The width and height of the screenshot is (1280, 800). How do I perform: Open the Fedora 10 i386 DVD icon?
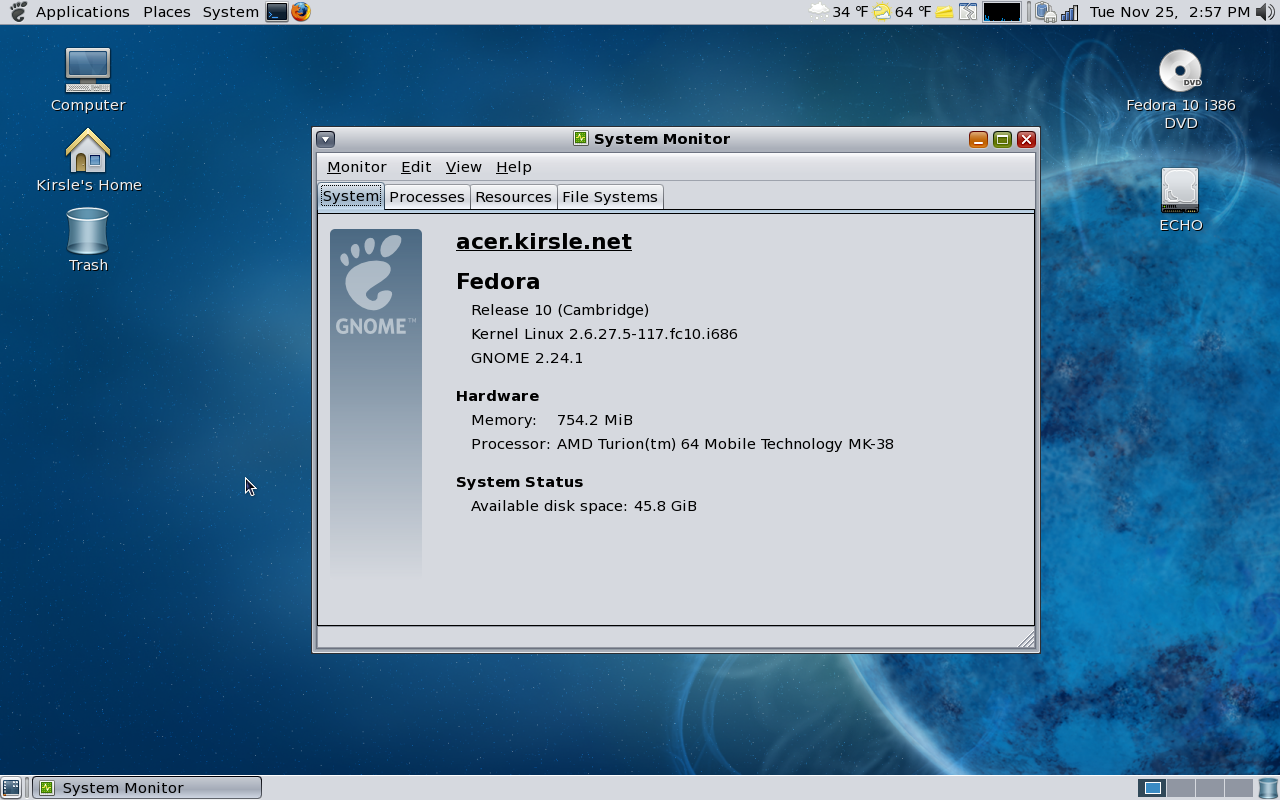(1180, 70)
